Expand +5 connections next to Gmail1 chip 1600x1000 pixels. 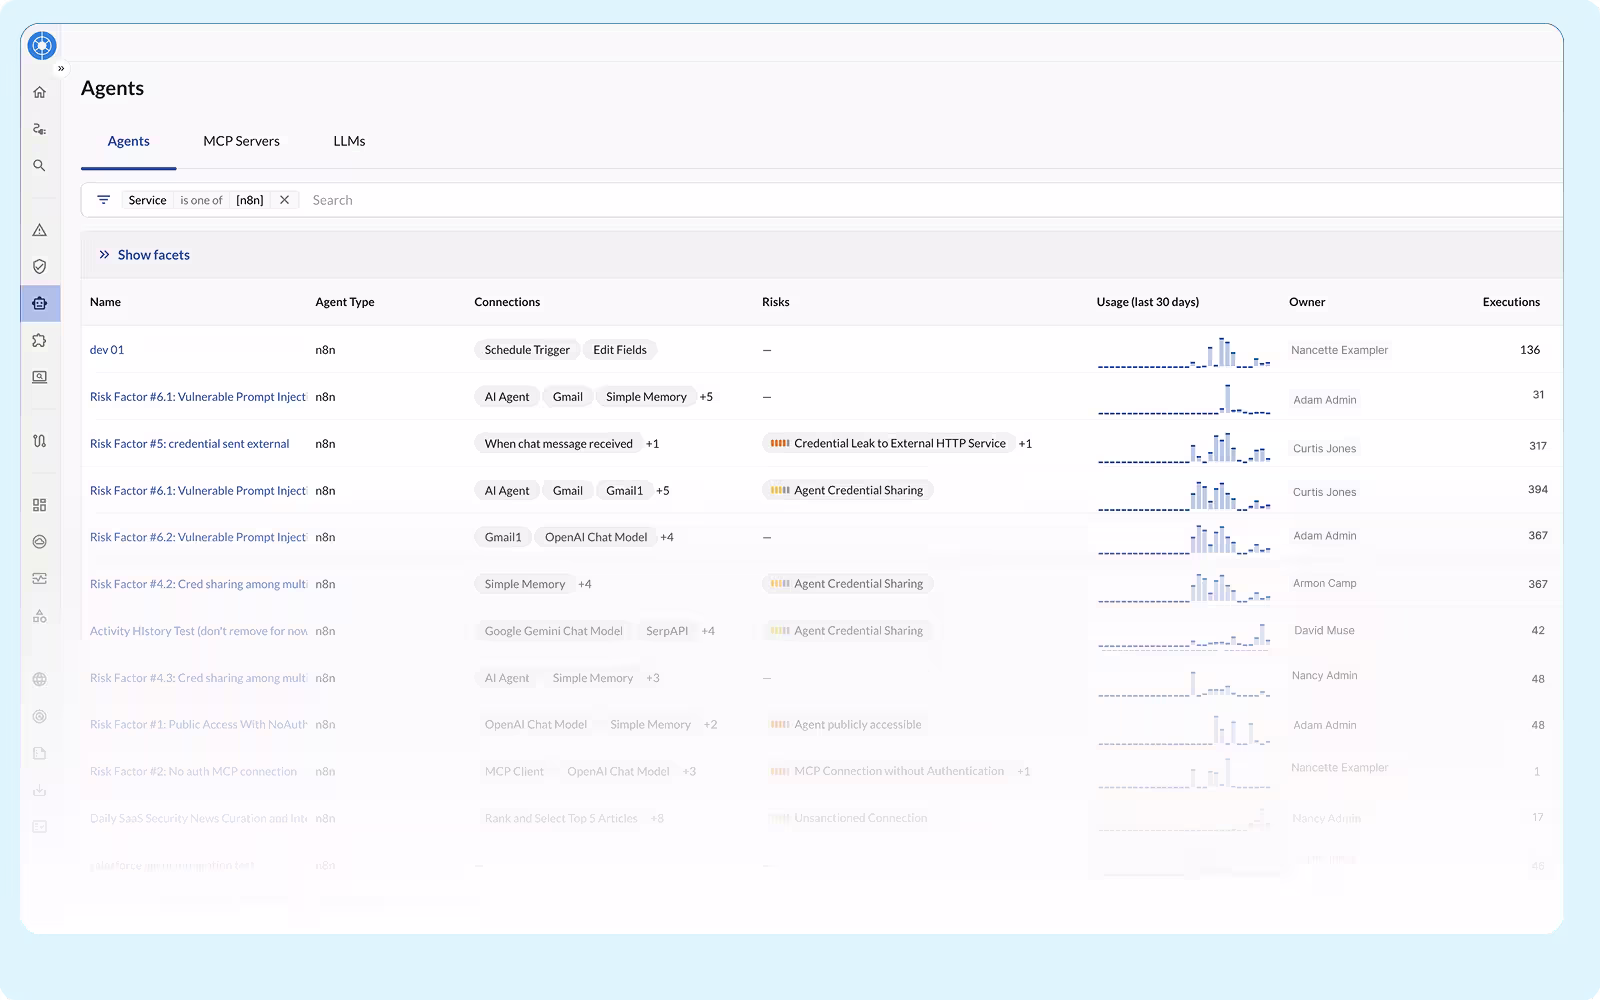[x=662, y=491]
